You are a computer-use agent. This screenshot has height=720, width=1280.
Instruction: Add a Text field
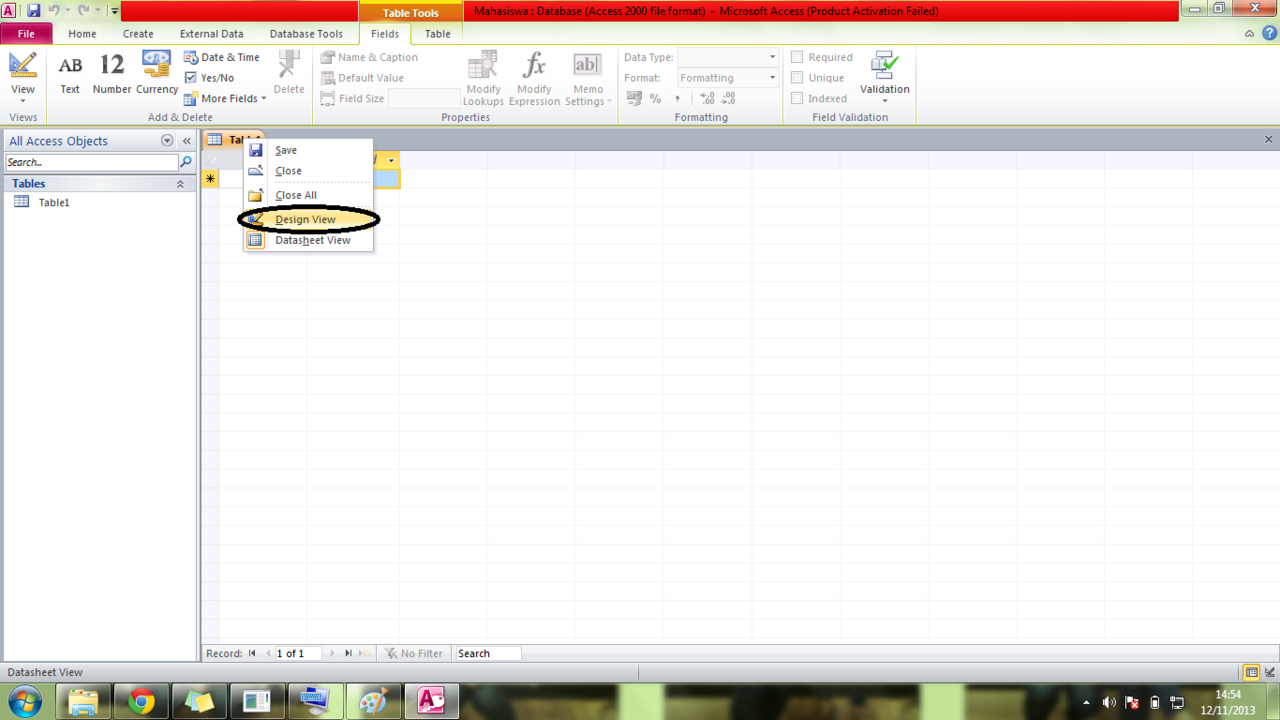tap(70, 76)
